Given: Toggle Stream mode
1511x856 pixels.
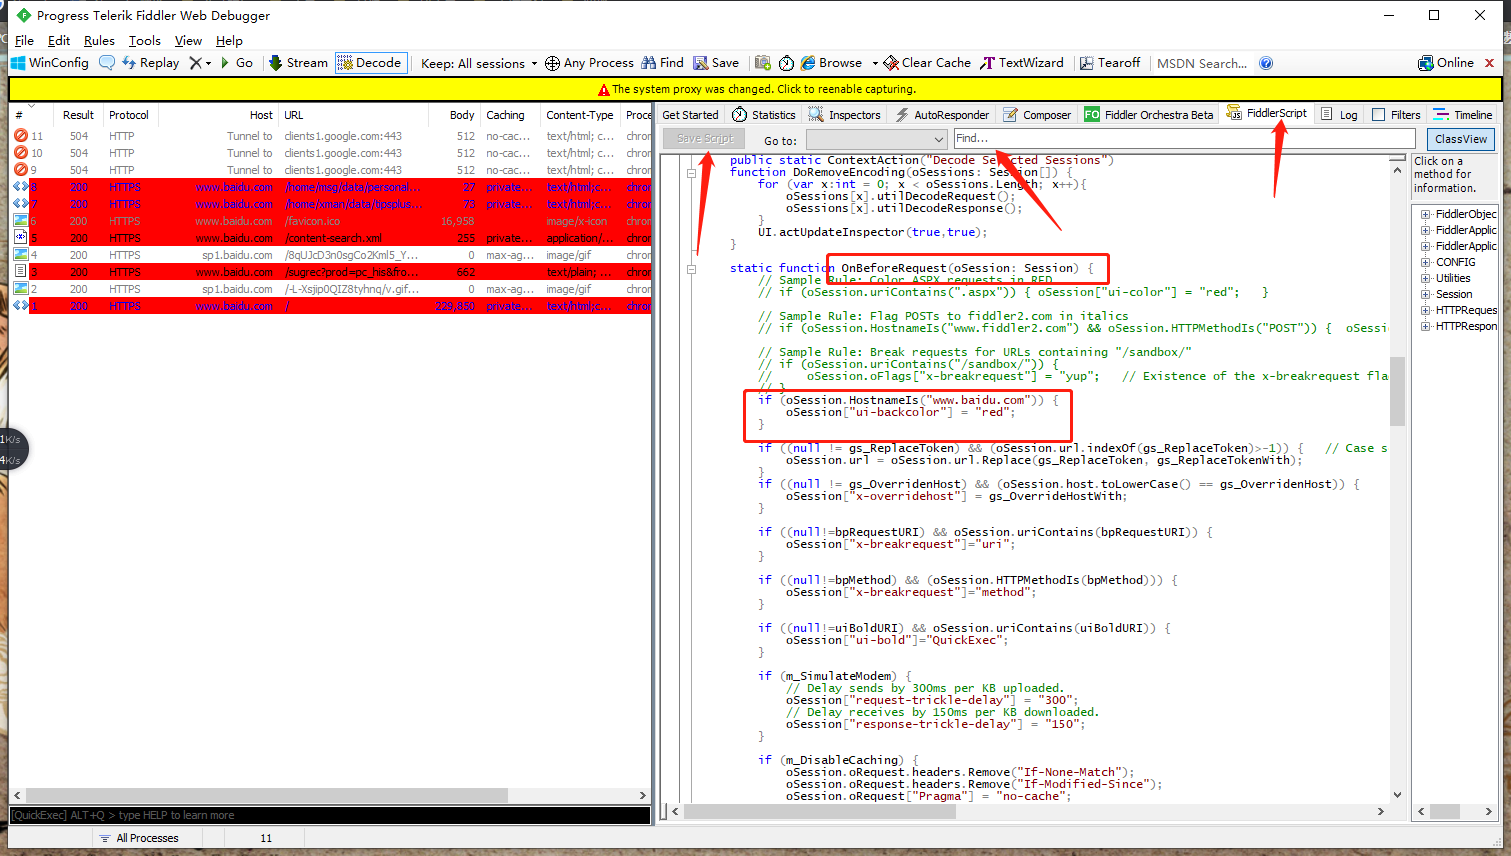Looking at the screenshot, I should 297,62.
